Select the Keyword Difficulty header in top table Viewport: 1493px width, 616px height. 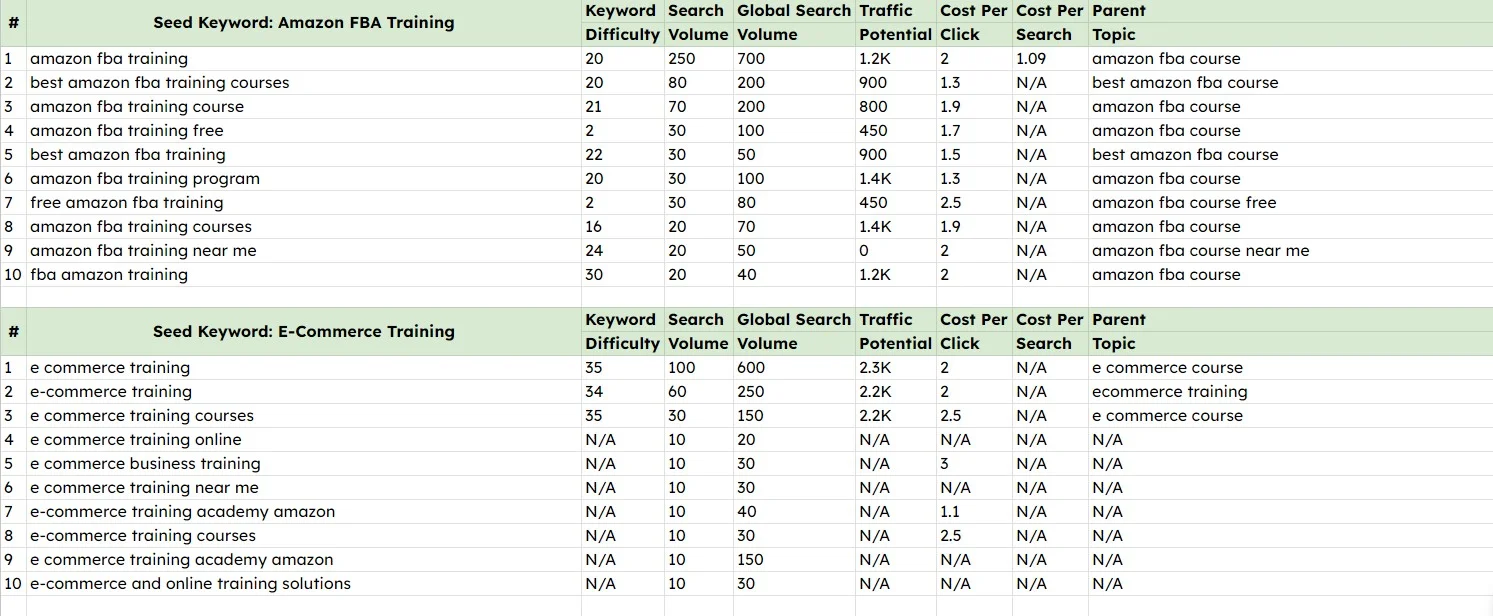click(x=622, y=23)
